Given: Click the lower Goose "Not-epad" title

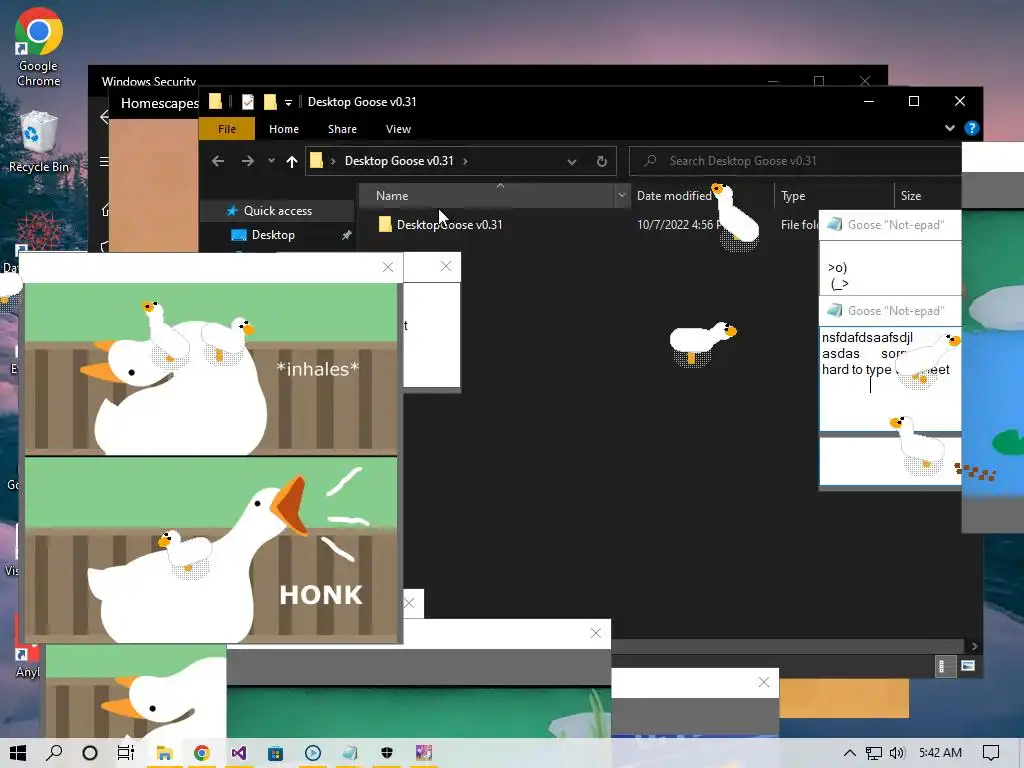Looking at the screenshot, I should click(895, 311).
